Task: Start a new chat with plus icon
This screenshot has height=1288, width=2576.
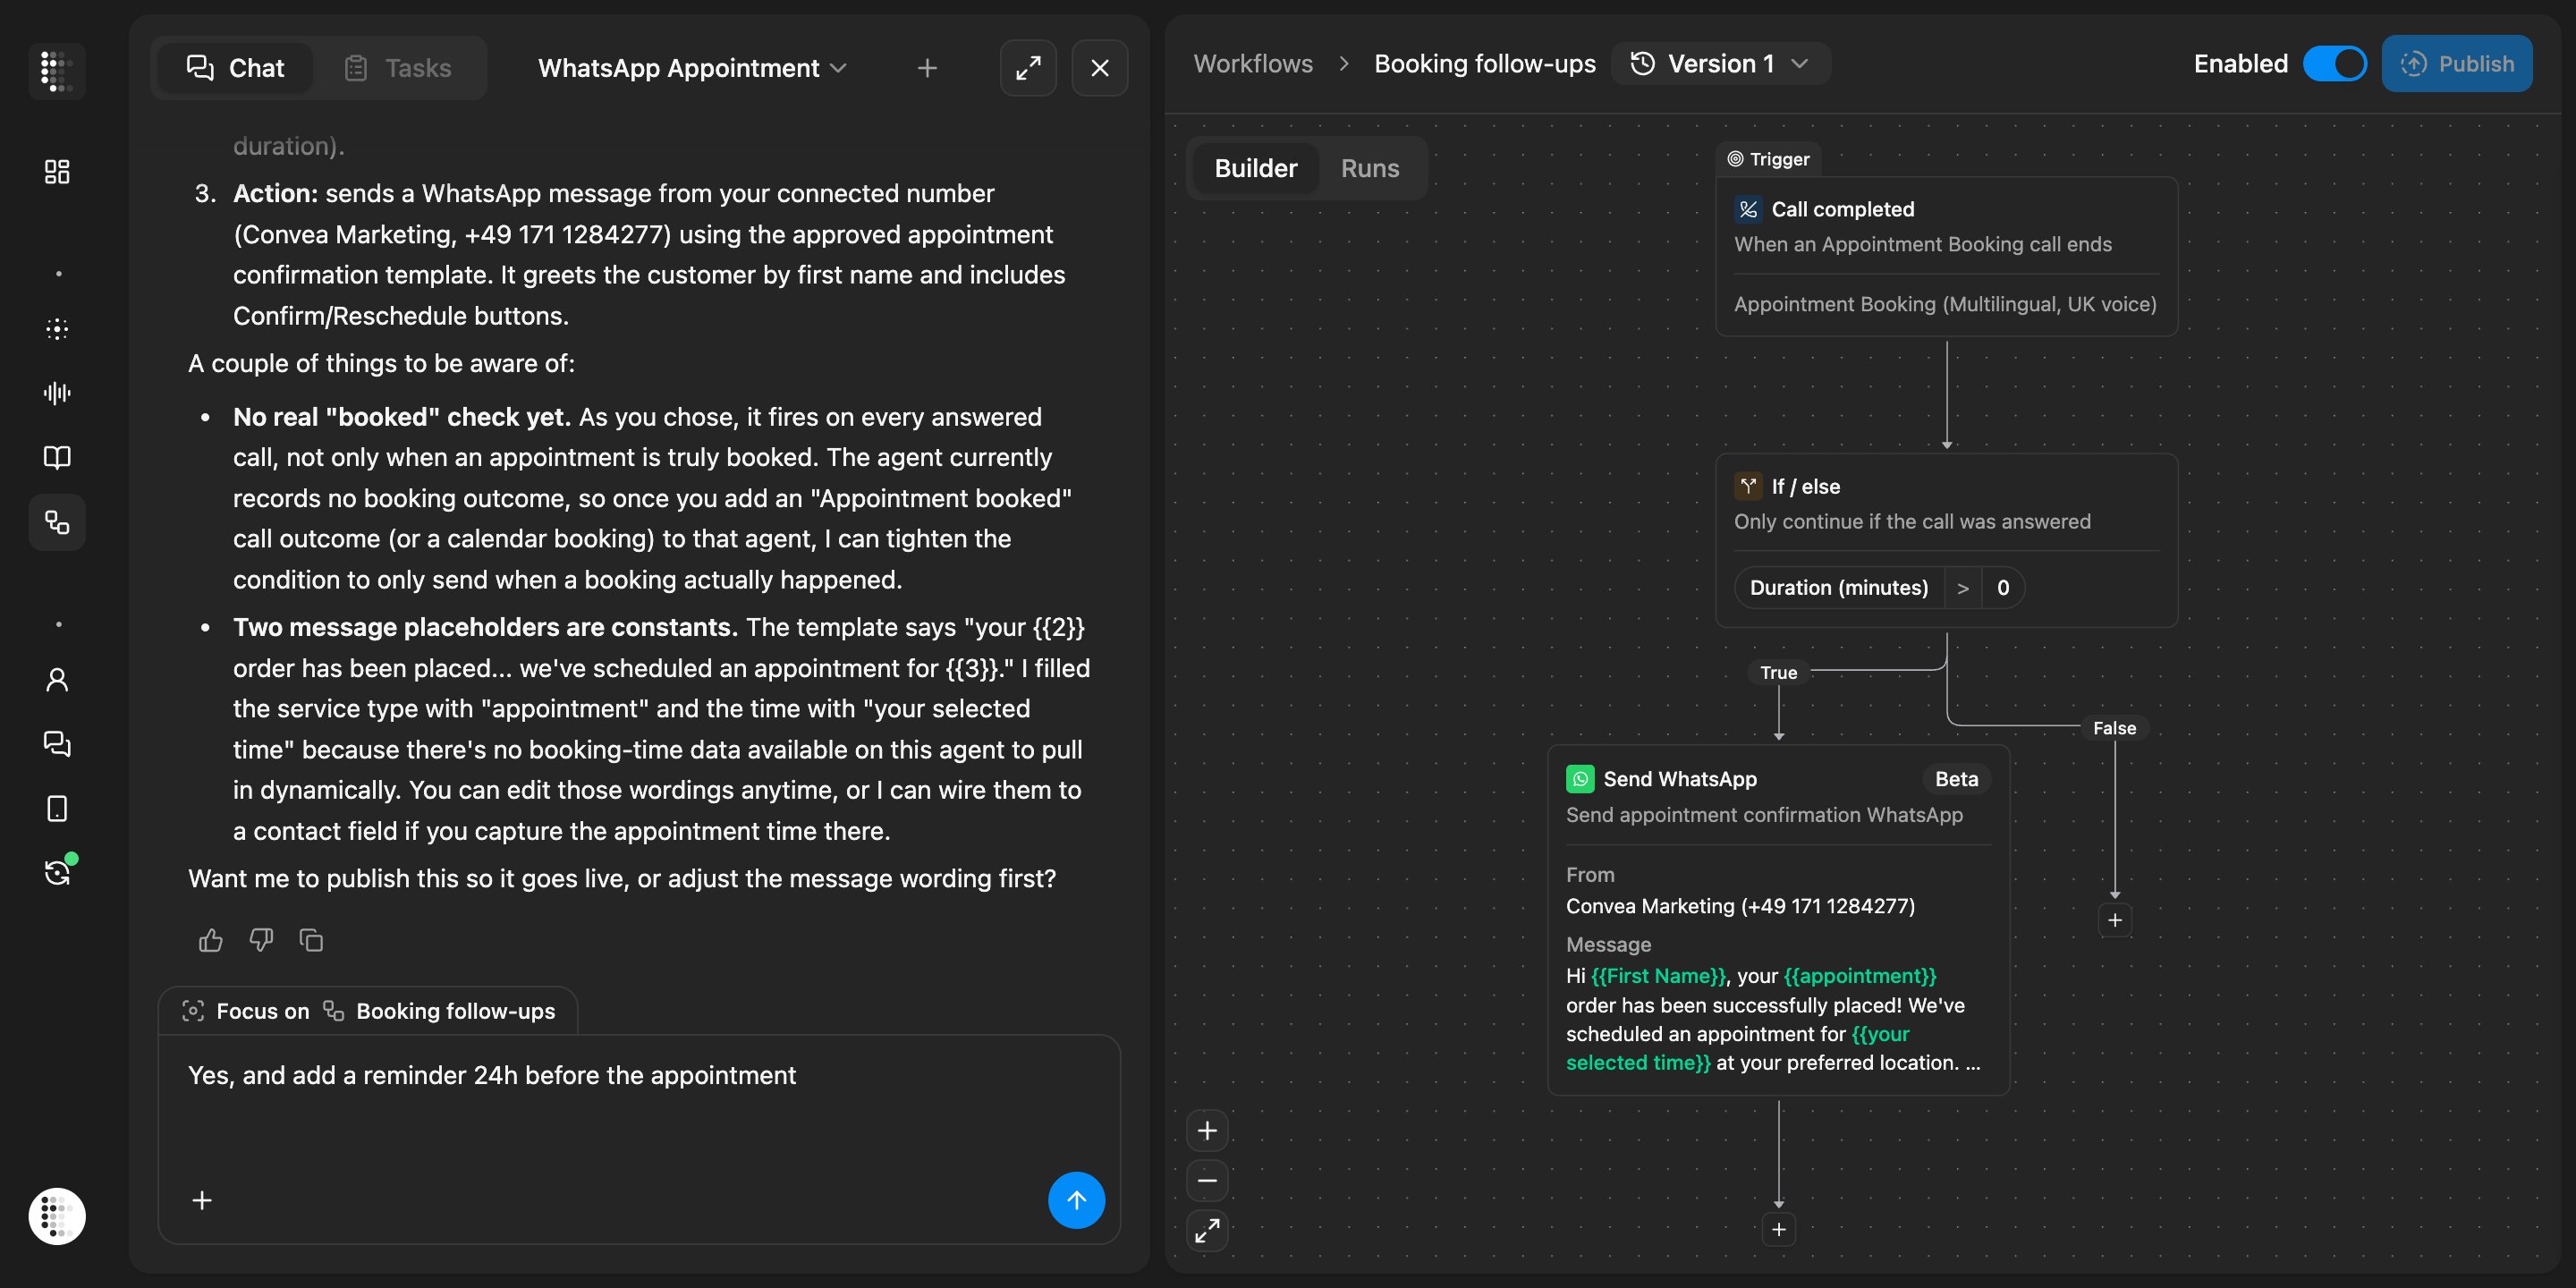Action: 927,68
